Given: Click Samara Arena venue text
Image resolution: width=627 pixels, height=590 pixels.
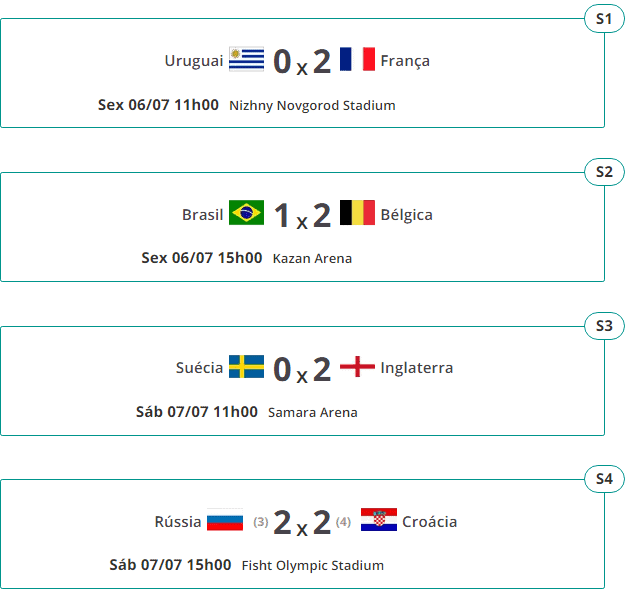Looking at the screenshot, I should click(x=312, y=412).
